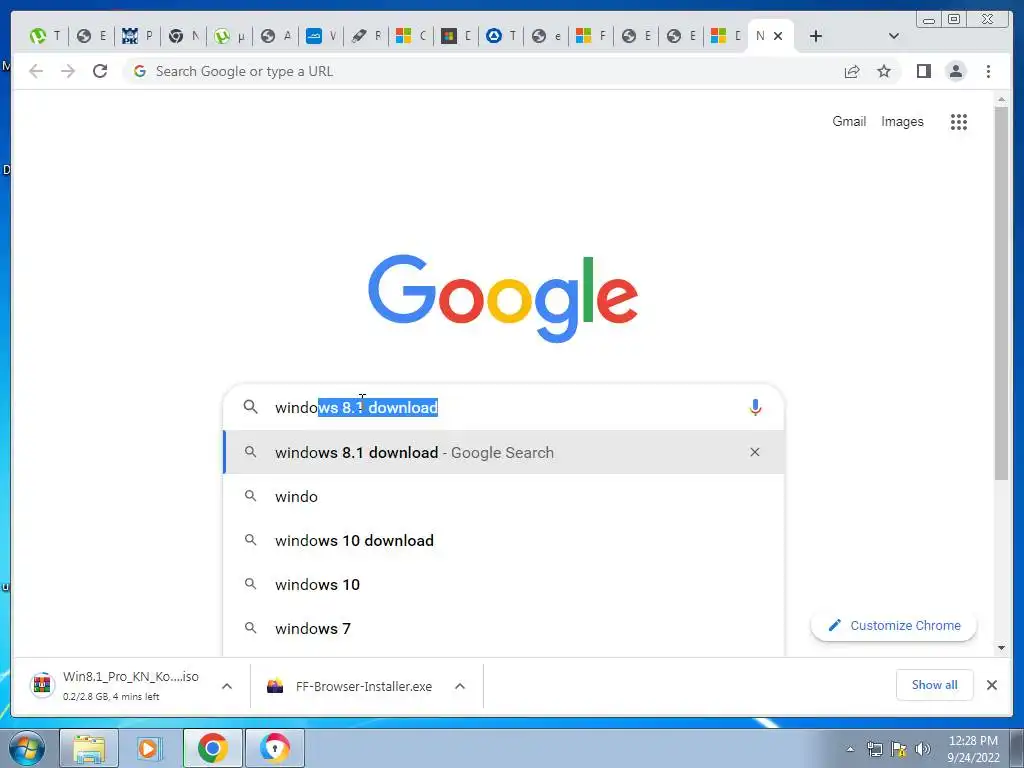Reload the current page

click(x=100, y=71)
